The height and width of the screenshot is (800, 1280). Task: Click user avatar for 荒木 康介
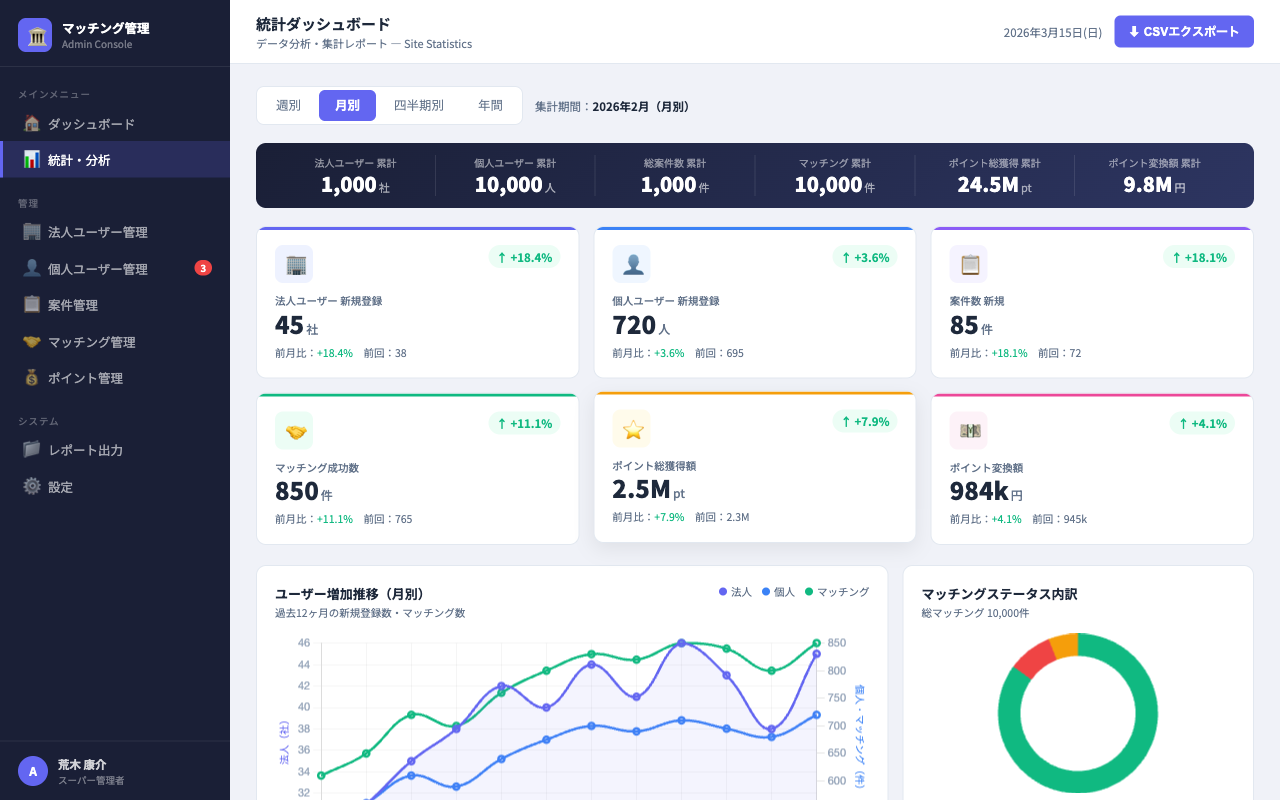point(33,771)
